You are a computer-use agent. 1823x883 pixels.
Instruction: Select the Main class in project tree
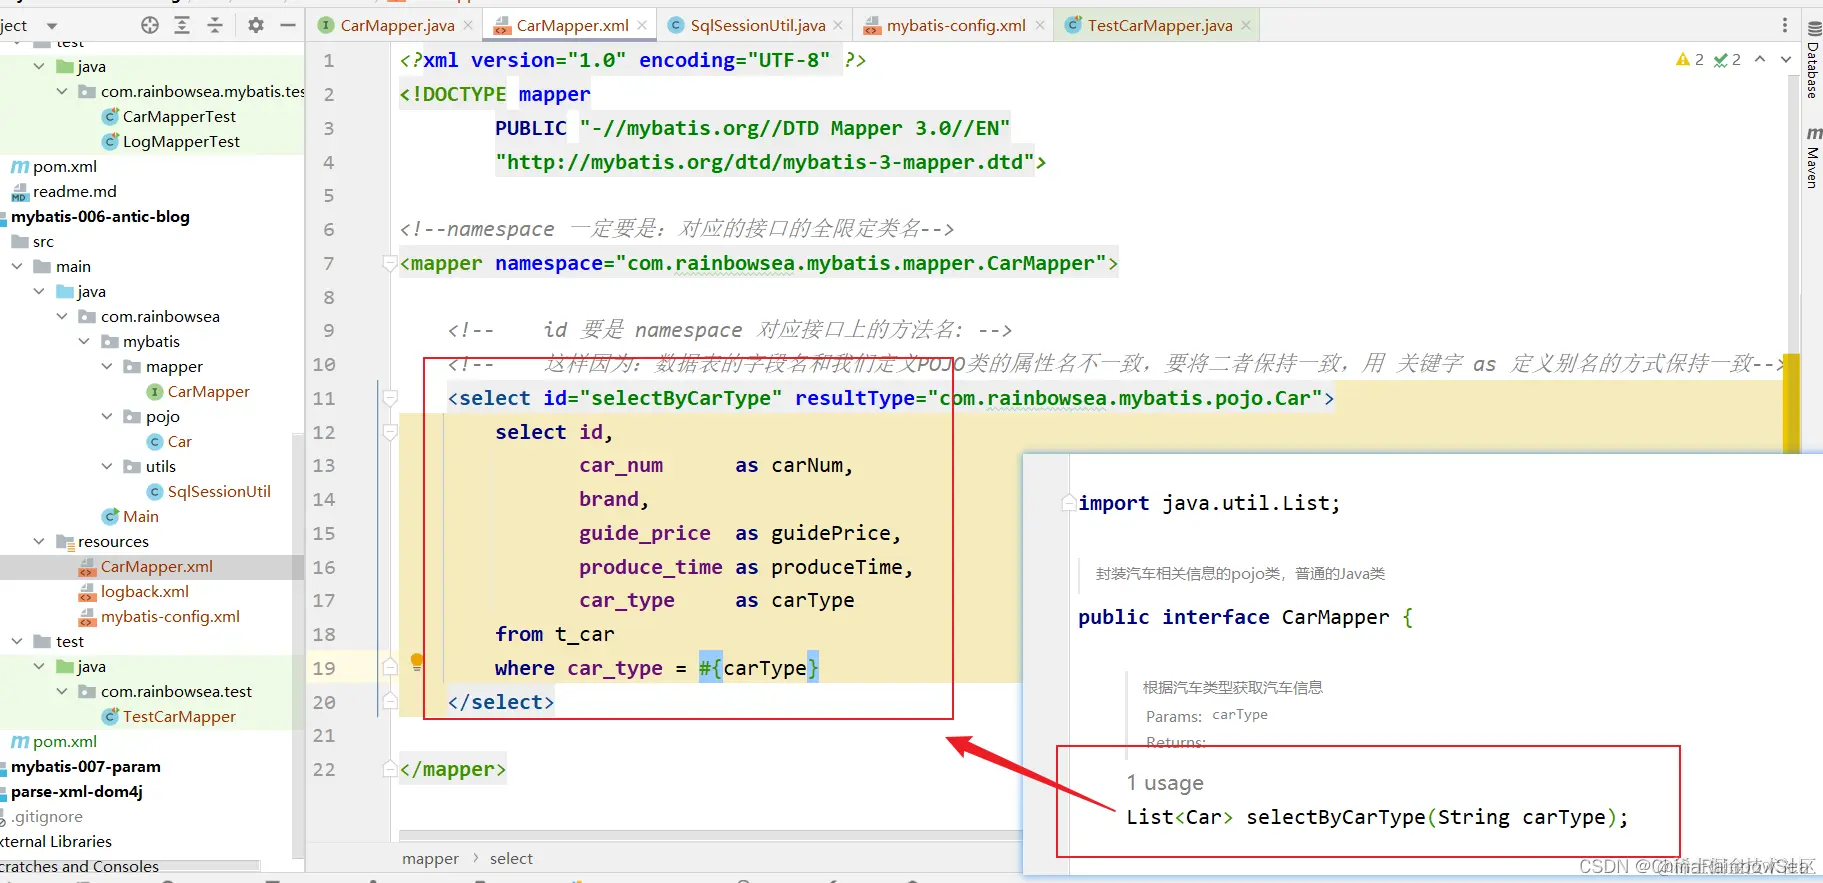[140, 516]
